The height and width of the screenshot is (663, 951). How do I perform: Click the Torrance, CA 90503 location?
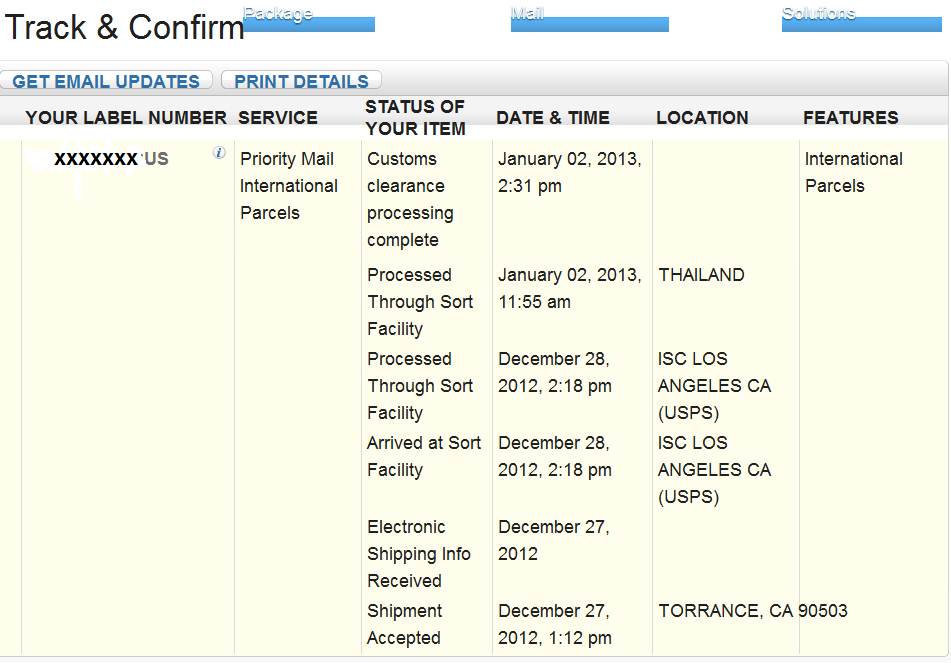[753, 611]
